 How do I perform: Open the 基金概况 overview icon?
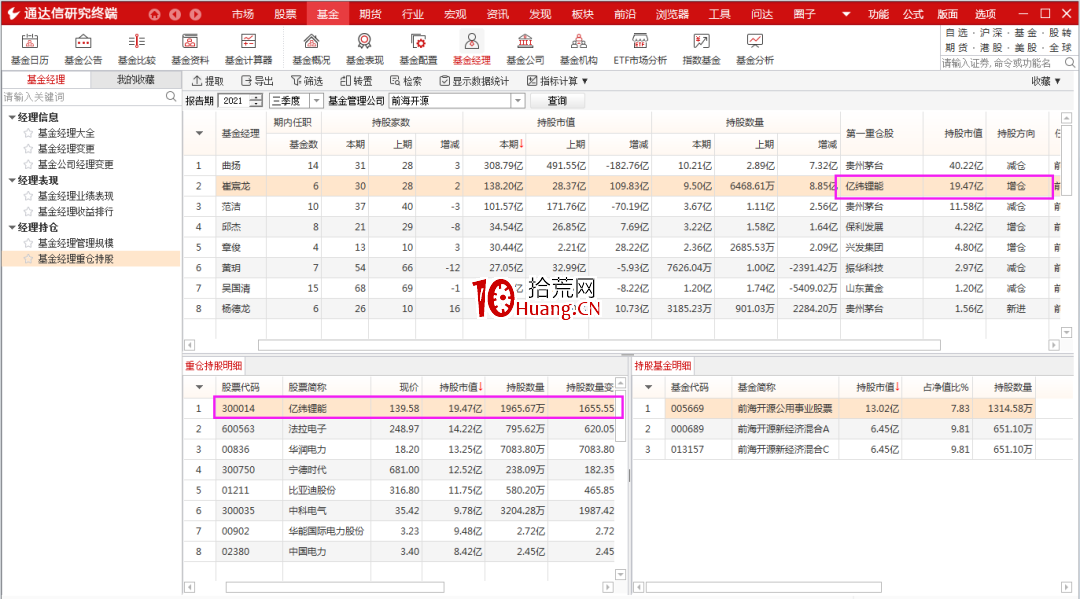tap(311, 50)
